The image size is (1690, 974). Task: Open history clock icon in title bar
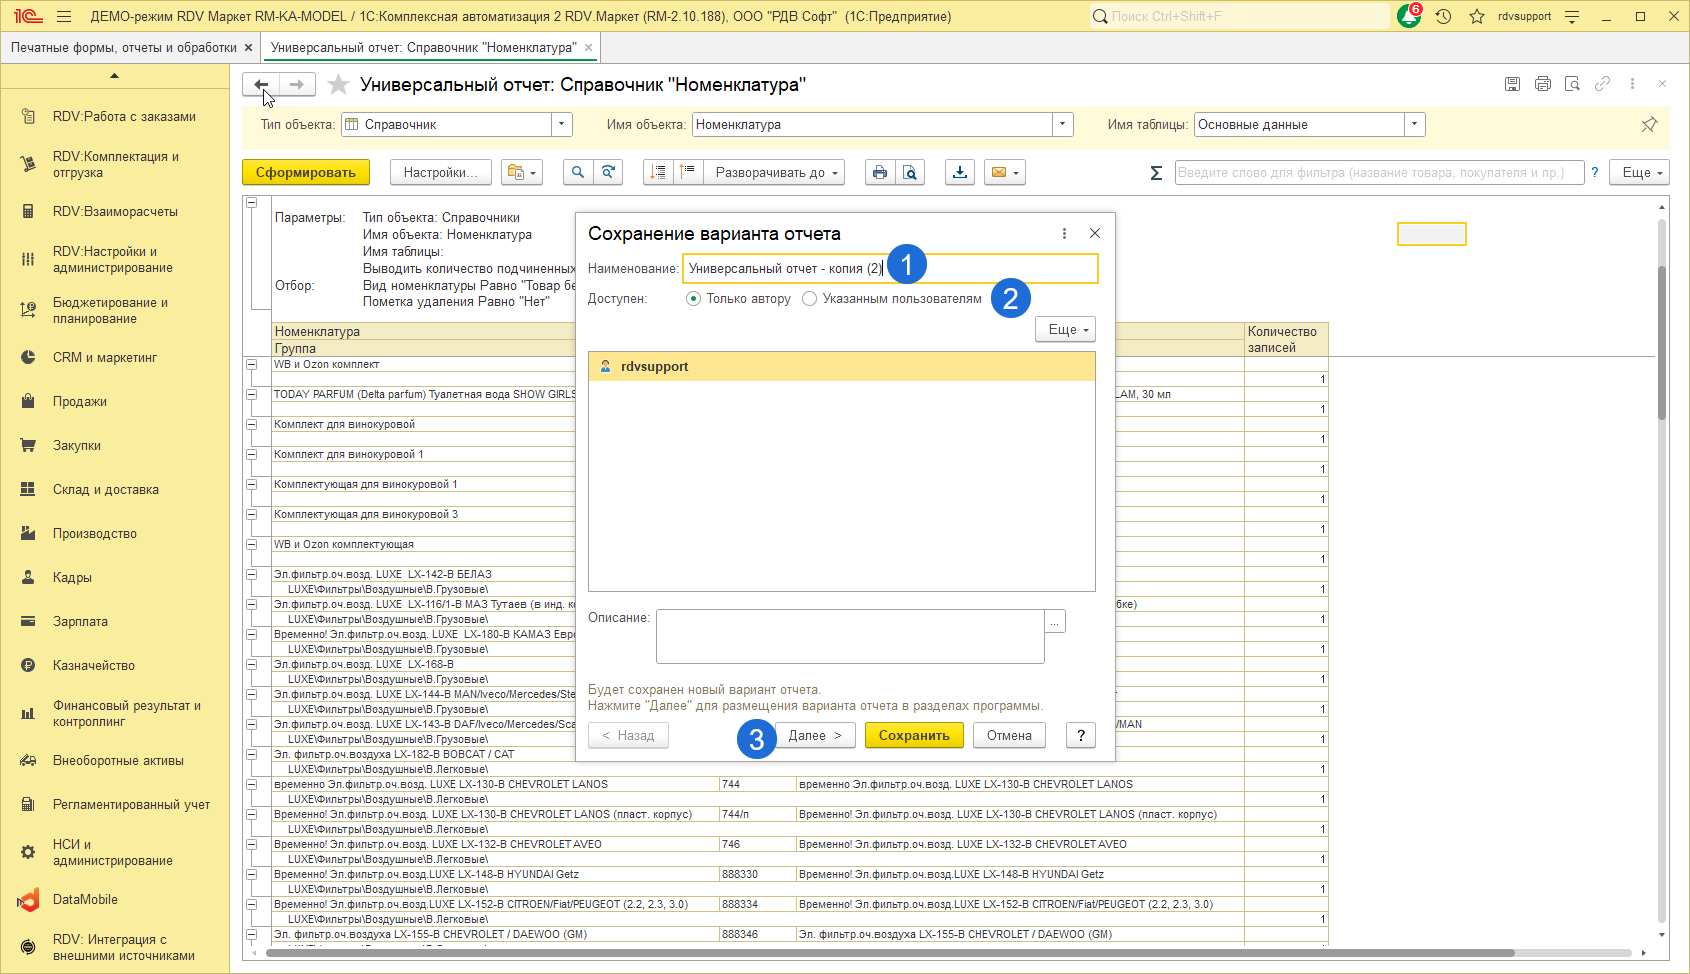(1443, 17)
